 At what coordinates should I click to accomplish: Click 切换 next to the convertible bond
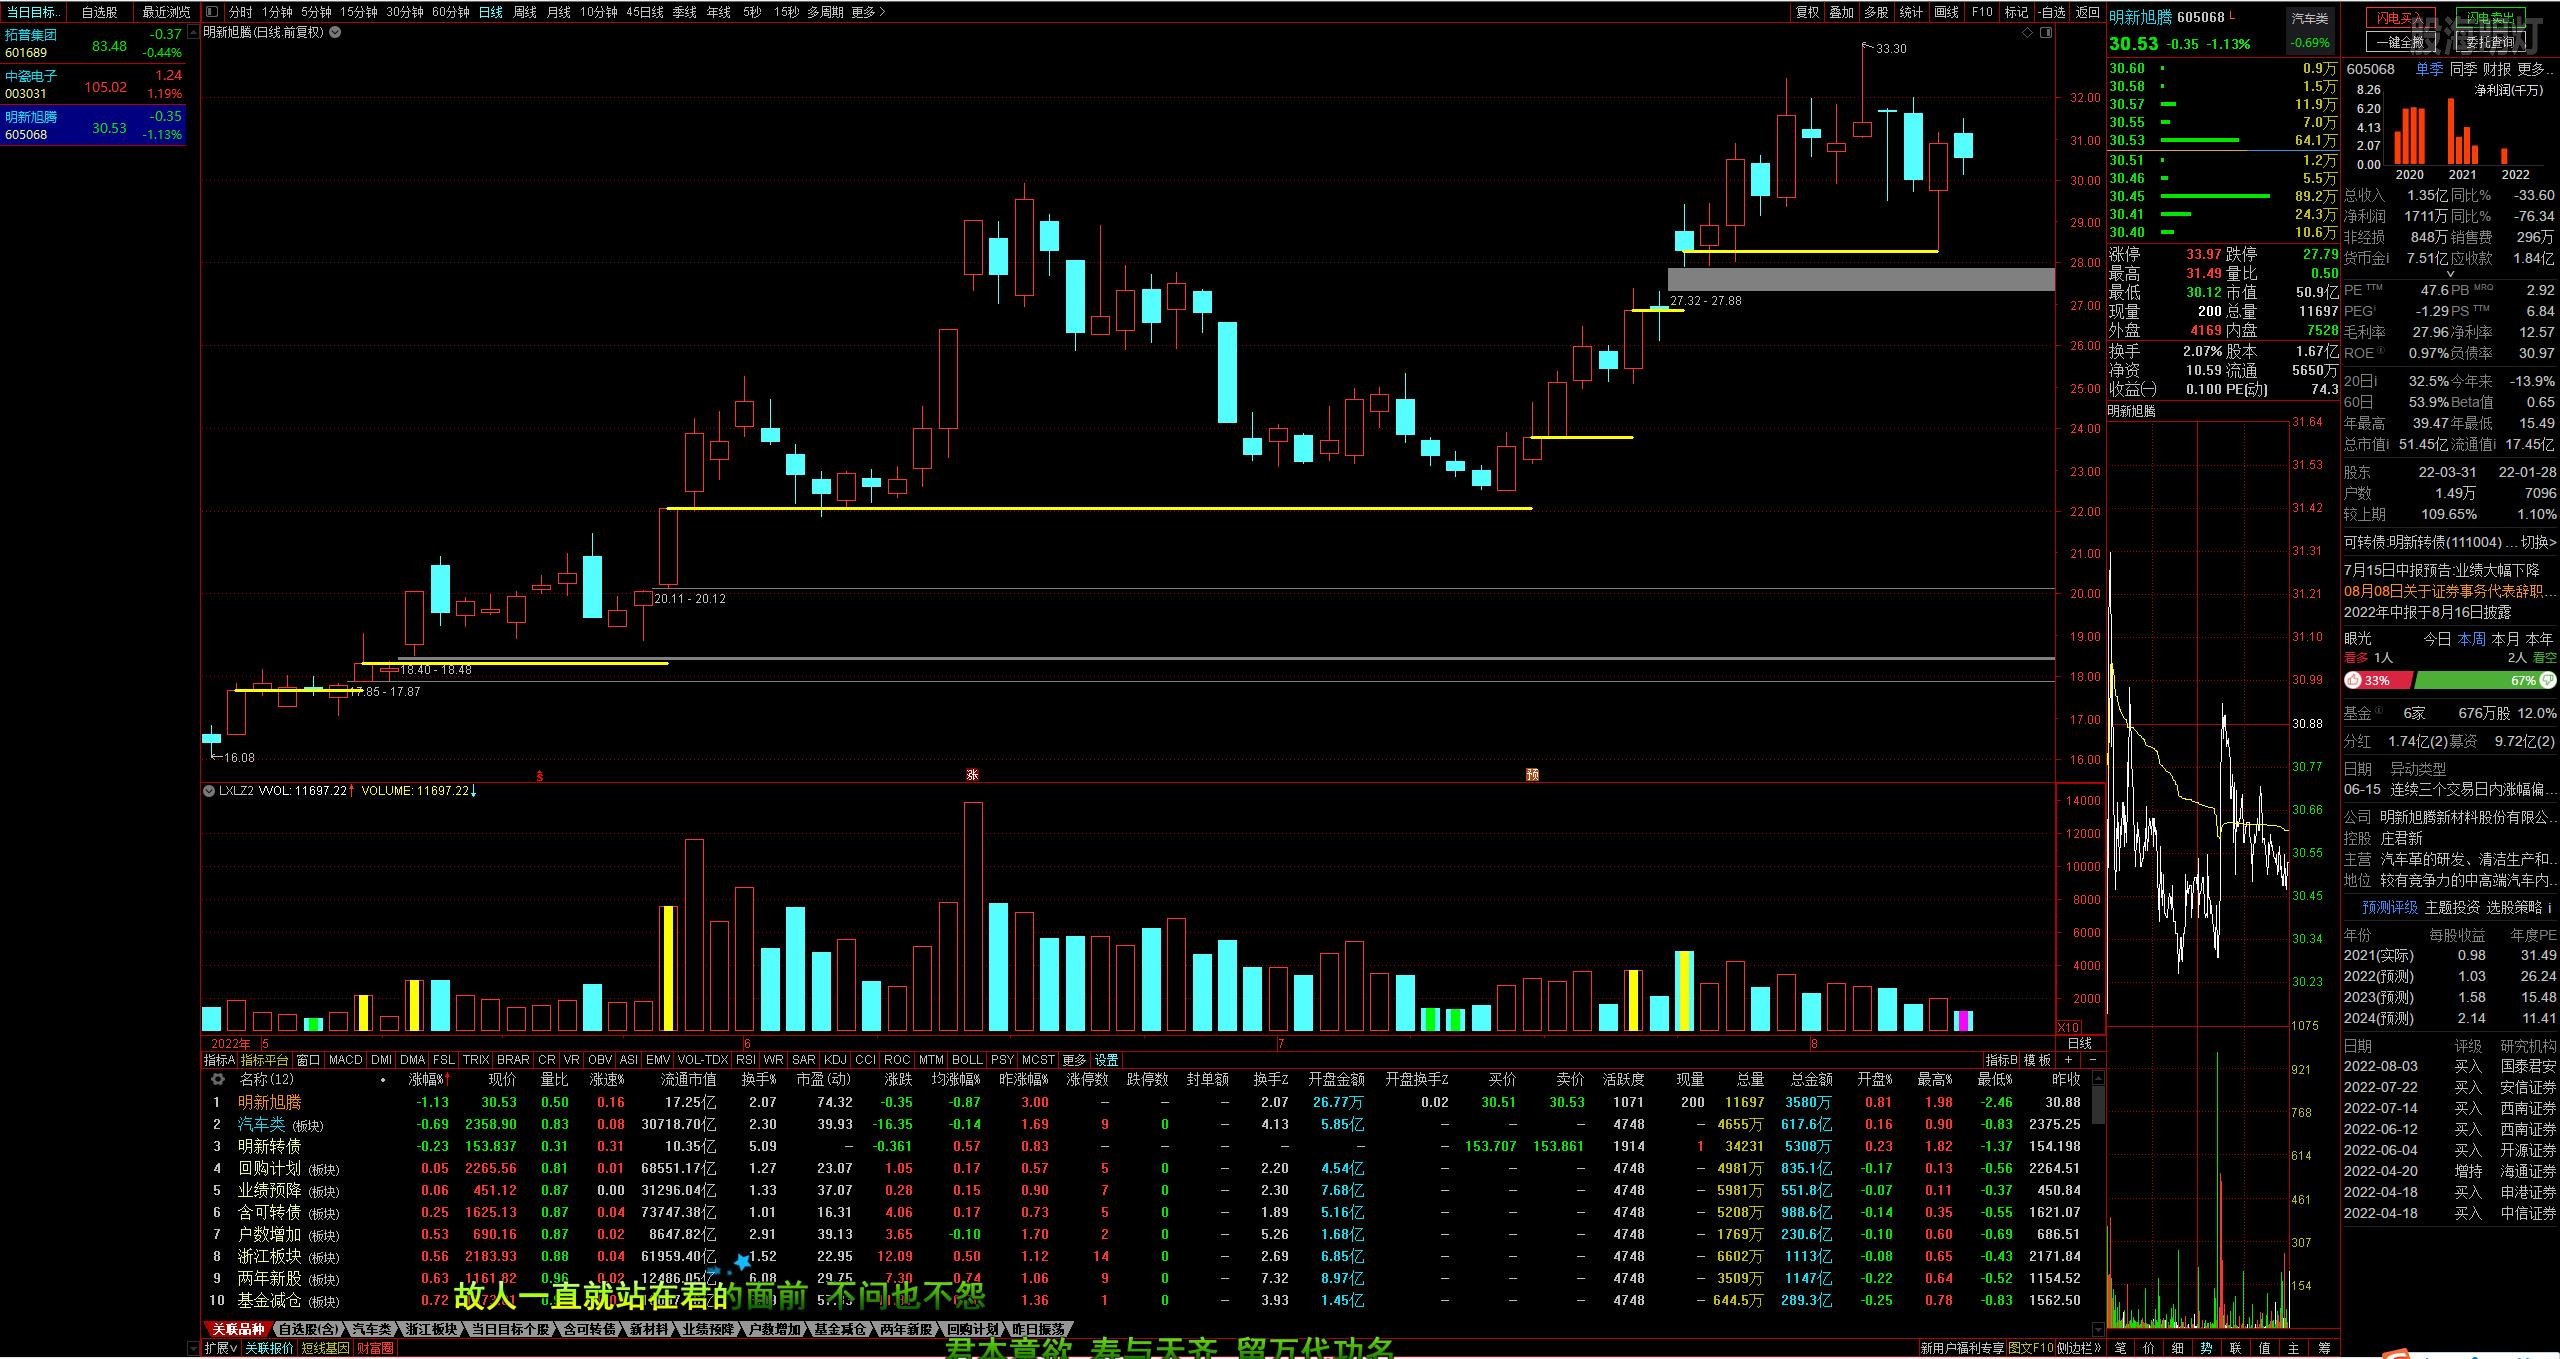click(2538, 542)
